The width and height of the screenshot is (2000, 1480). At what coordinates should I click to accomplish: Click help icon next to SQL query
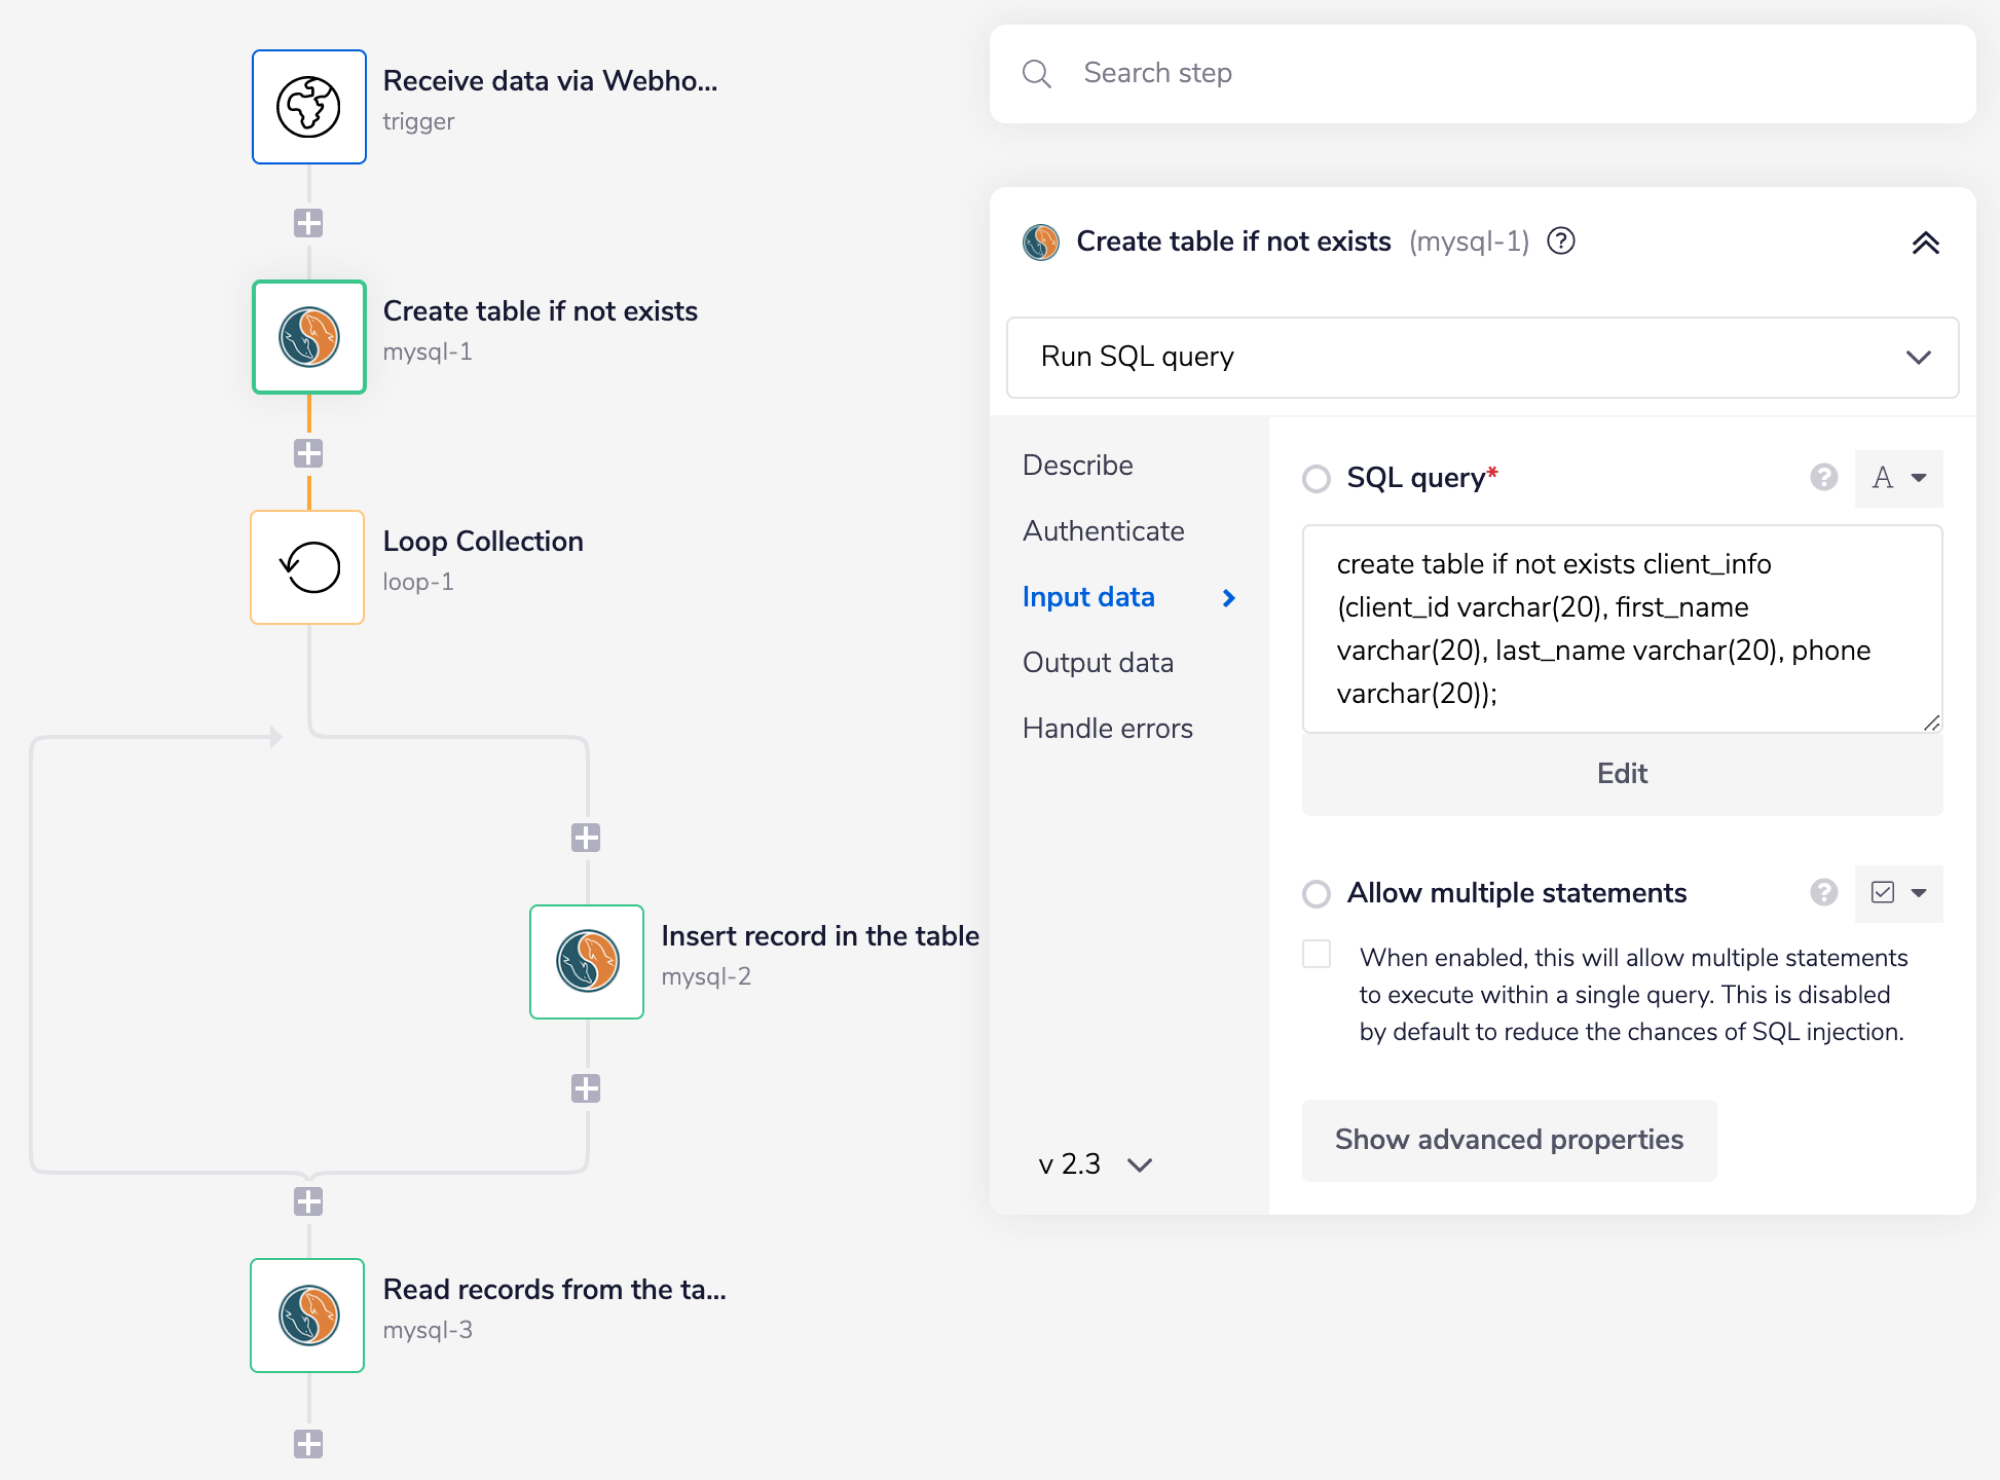(x=1823, y=478)
